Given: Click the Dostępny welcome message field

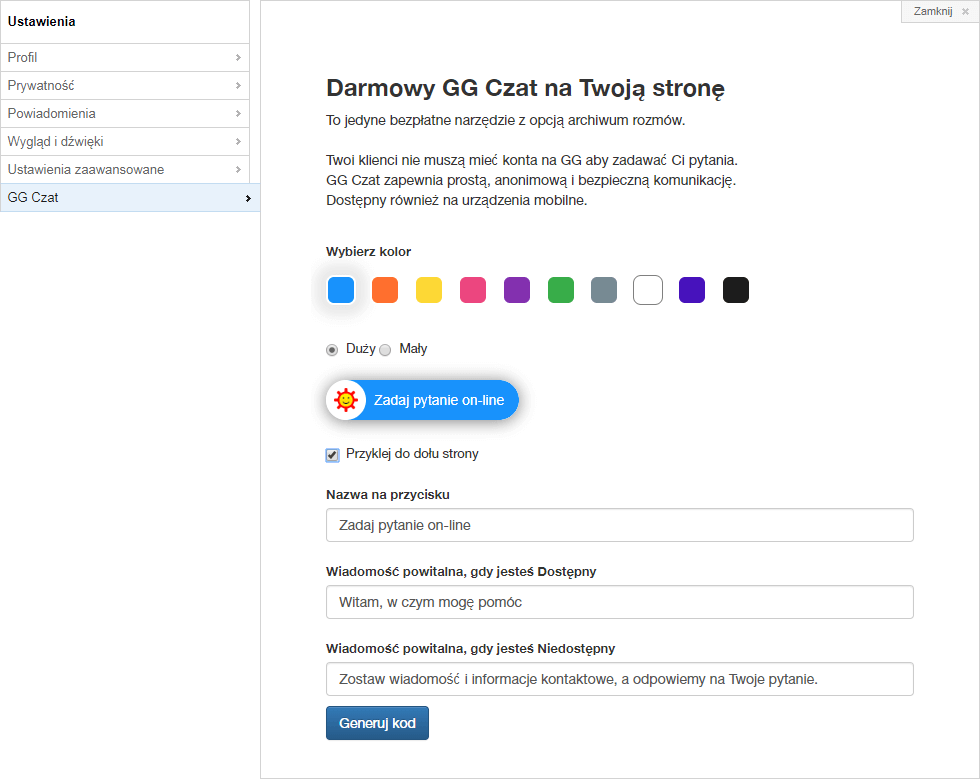Looking at the screenshot, I should (x=620, y=602).
